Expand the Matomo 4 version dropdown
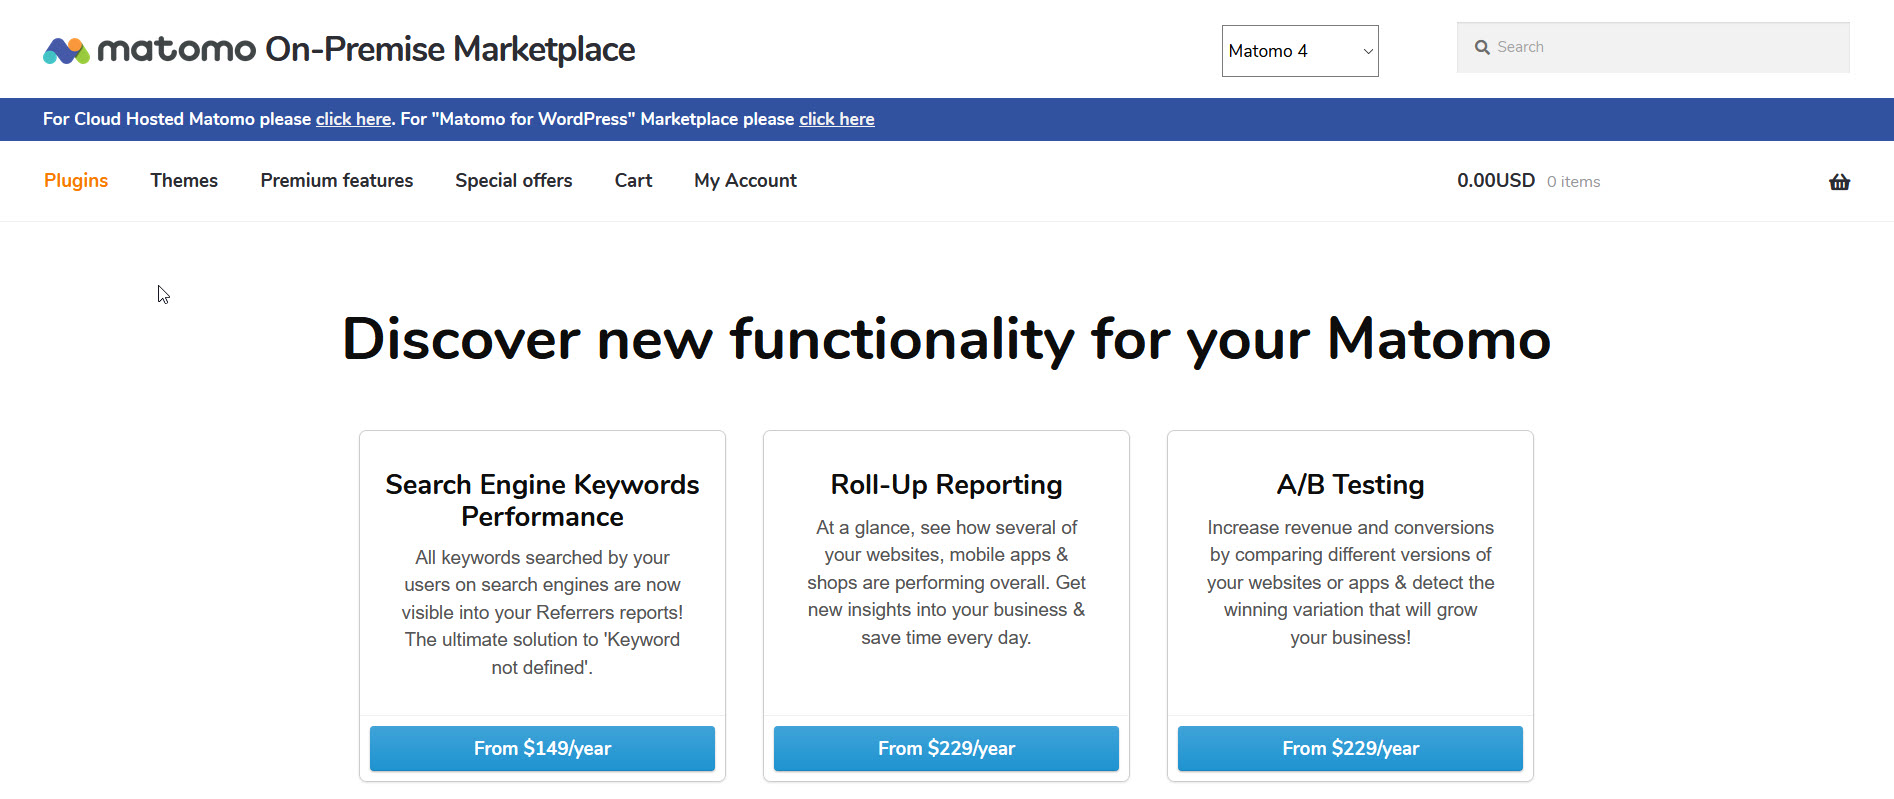1894x799 pixels. tap(1300, 51)
